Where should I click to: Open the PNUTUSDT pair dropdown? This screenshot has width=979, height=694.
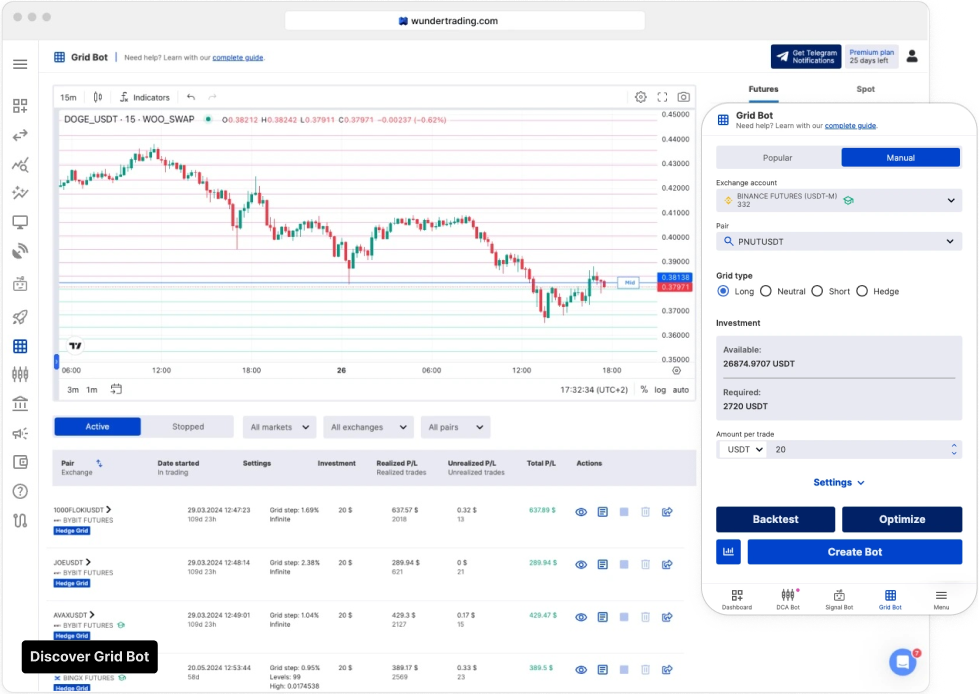click(839, 242)
